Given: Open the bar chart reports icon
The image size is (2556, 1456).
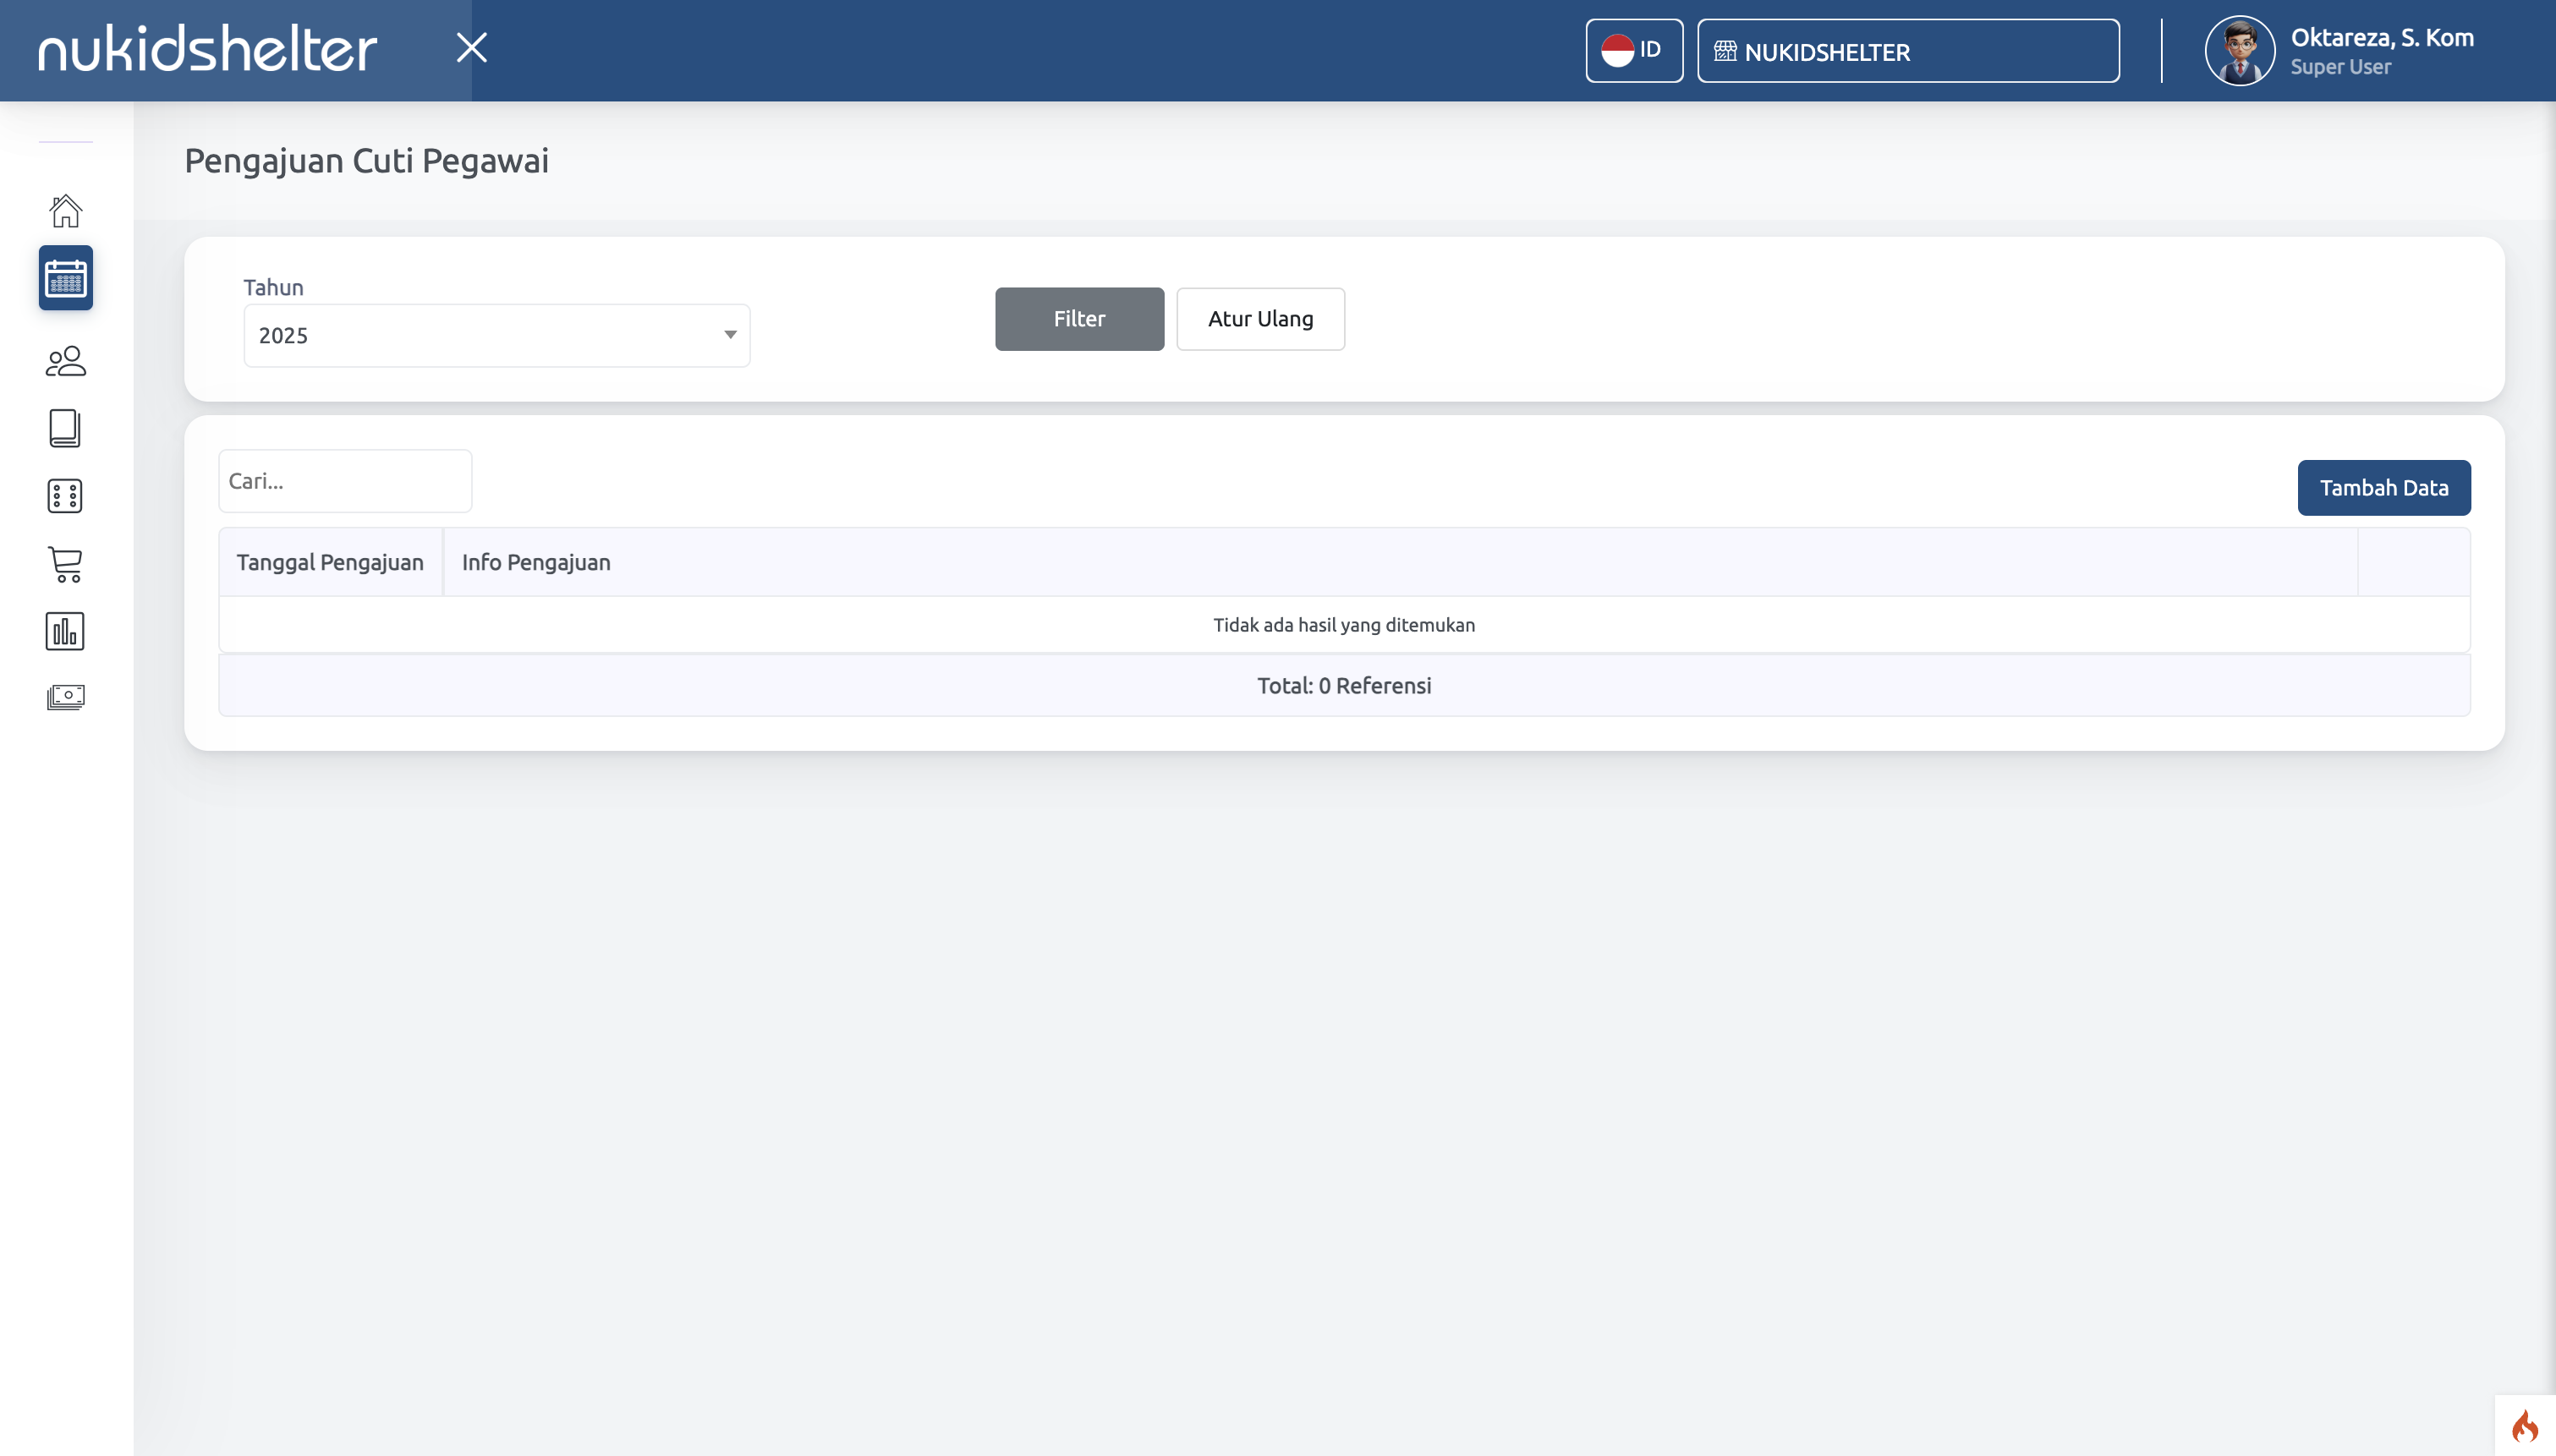Looking at the screenshot, I should [65, 631].
